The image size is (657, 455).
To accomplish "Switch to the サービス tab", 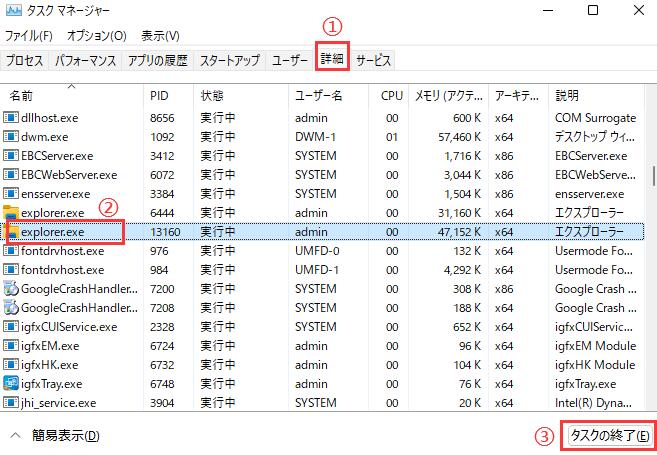I will (x=374, y=61).
